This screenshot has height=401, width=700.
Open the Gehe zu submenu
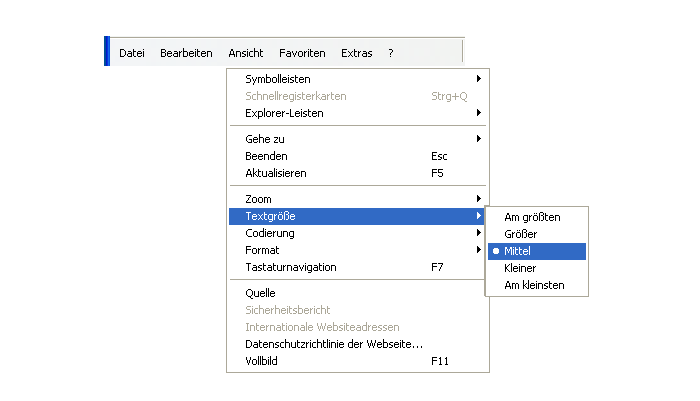358,139
